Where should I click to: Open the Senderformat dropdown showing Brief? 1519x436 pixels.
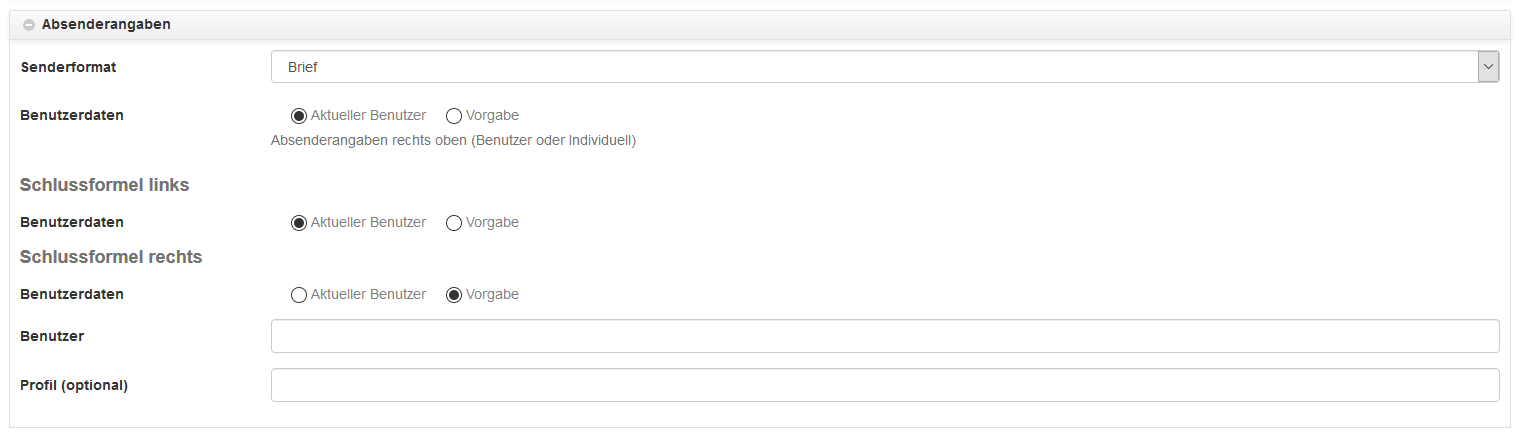(884, 67)
